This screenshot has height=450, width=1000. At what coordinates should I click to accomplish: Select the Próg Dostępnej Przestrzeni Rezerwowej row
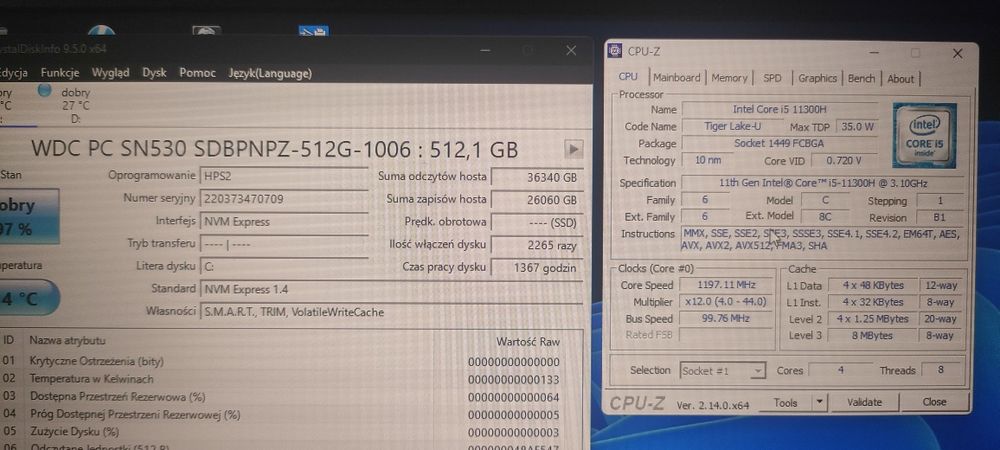[x=281, y=415]
